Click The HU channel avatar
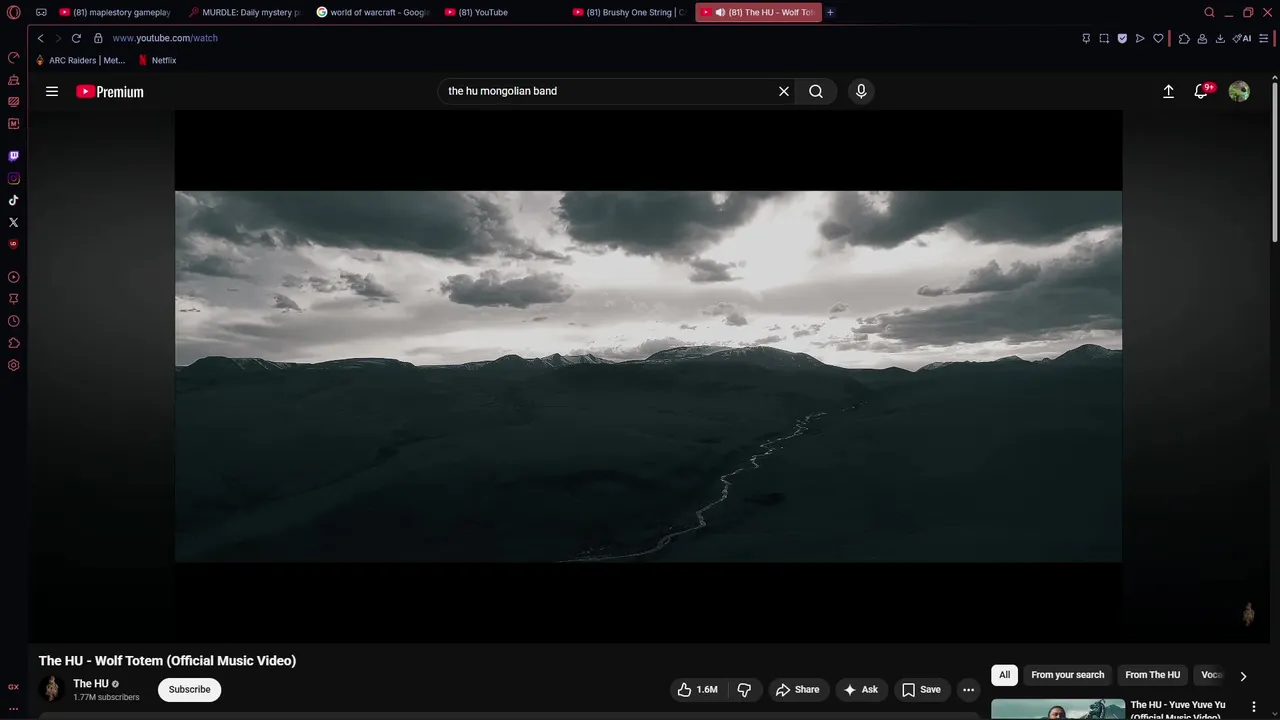This screenshot has width=1280, height=720. click(51, 689)
